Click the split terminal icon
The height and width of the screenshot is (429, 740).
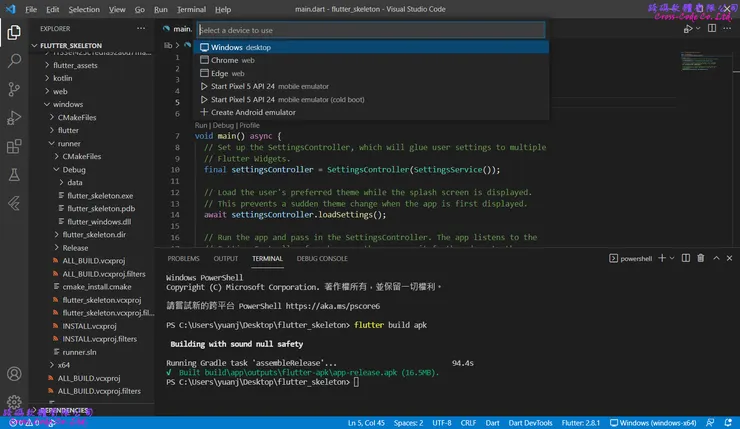point(686,258)
